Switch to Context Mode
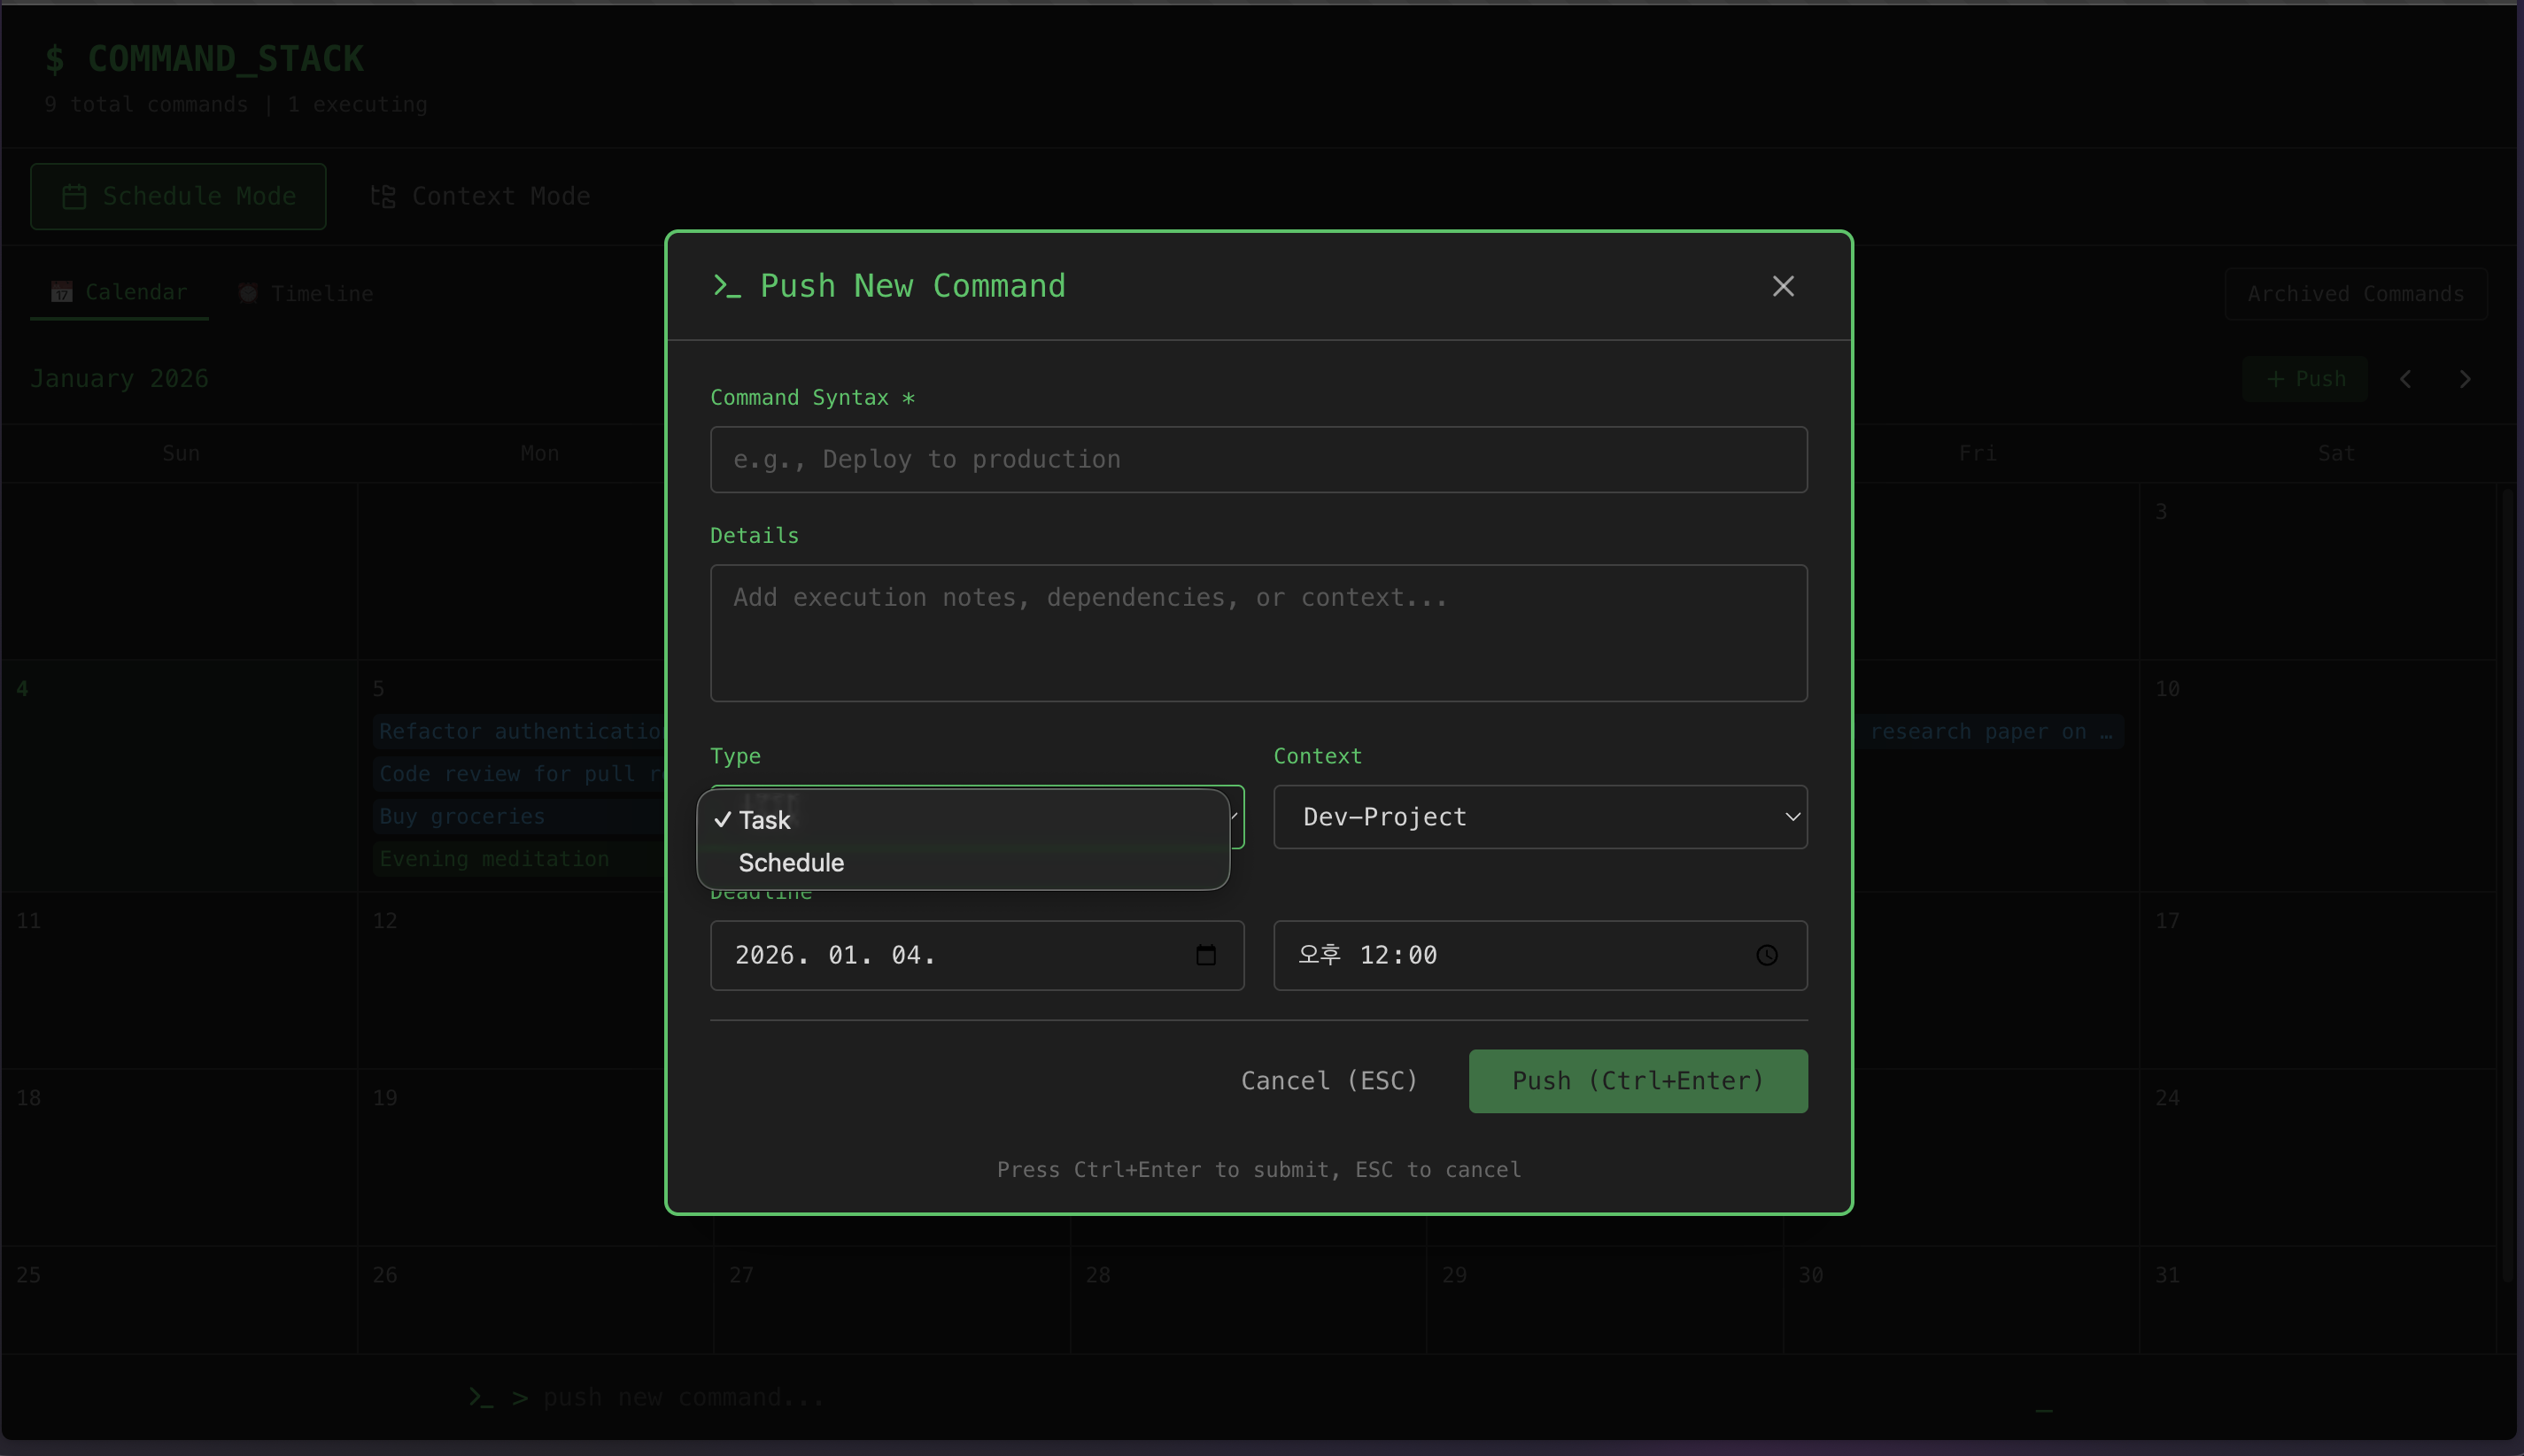Image resolution: width=2524 pixels, height=1456 pixels. pos(481,196)
